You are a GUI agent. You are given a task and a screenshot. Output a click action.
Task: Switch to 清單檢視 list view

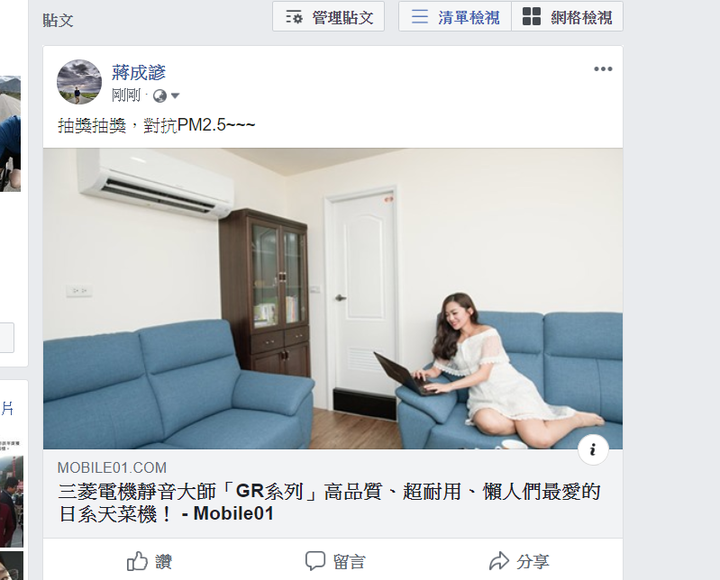(455, 17)
